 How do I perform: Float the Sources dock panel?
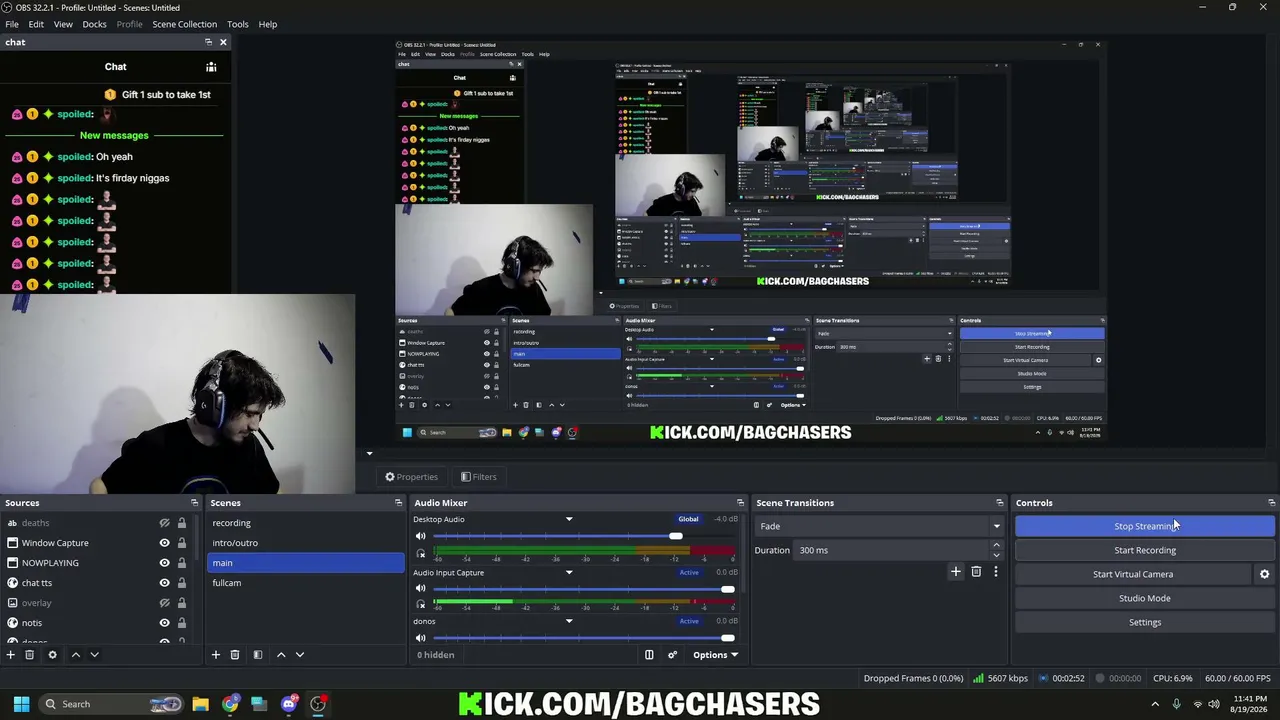tap(194, 503)
